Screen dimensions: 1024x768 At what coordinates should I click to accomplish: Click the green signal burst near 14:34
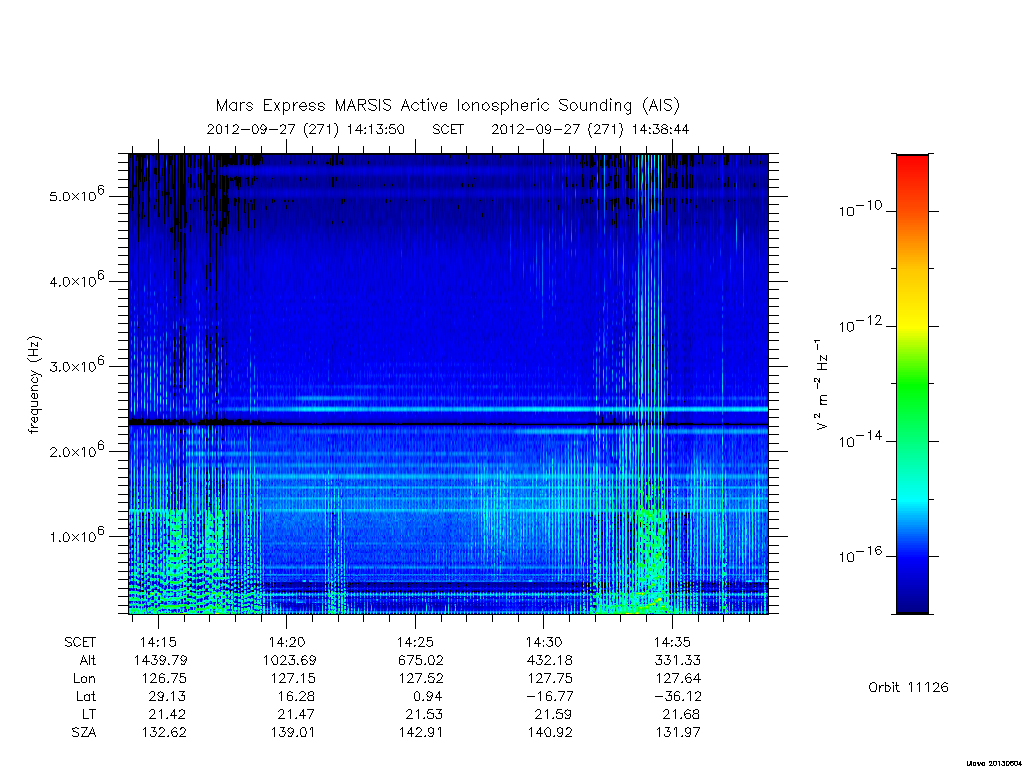pyautogui.click(x=649, y=555)
